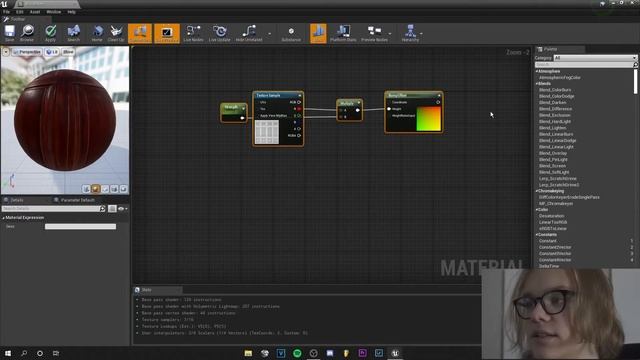Toggle the Live Nodes toolbar button
Viewport: 640px width, 360px height.
(x=193, y=33)
